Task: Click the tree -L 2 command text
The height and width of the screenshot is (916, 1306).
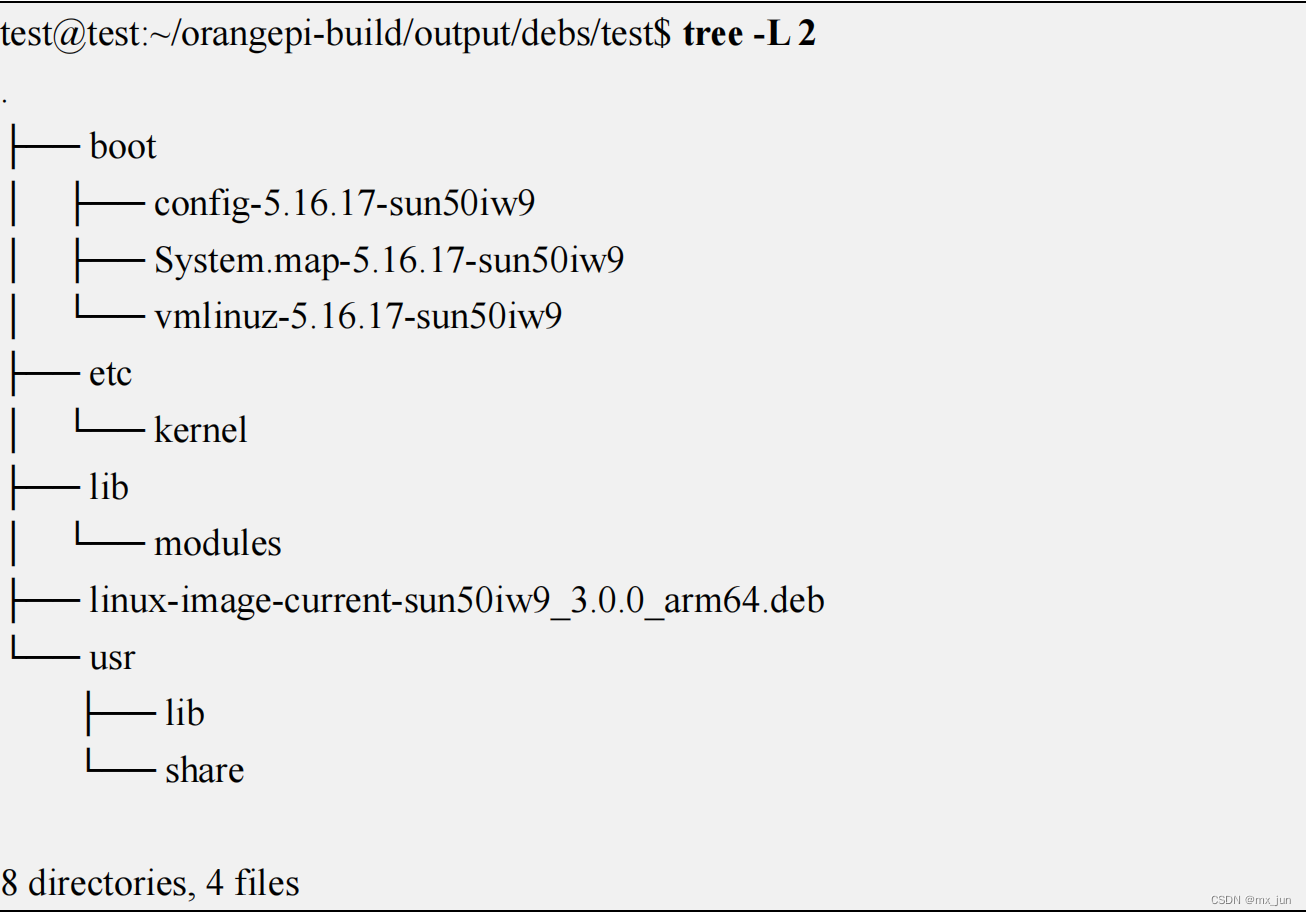Action: [x=749, y=34]
